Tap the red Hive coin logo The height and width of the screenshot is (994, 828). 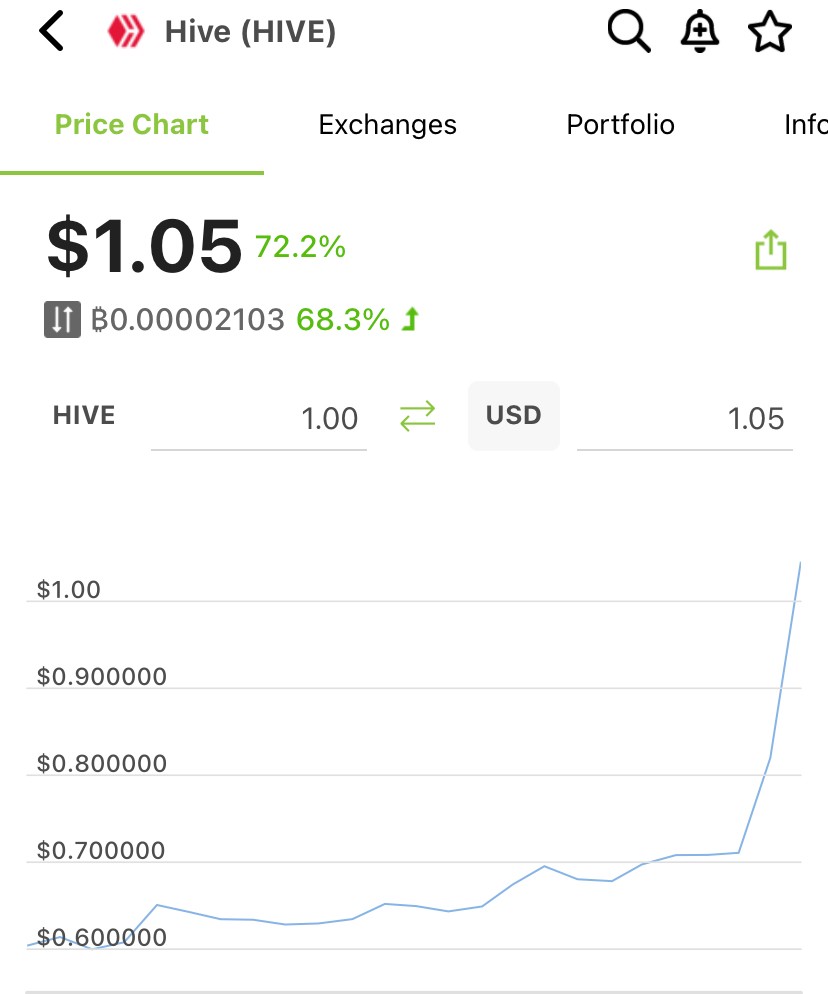126,30
